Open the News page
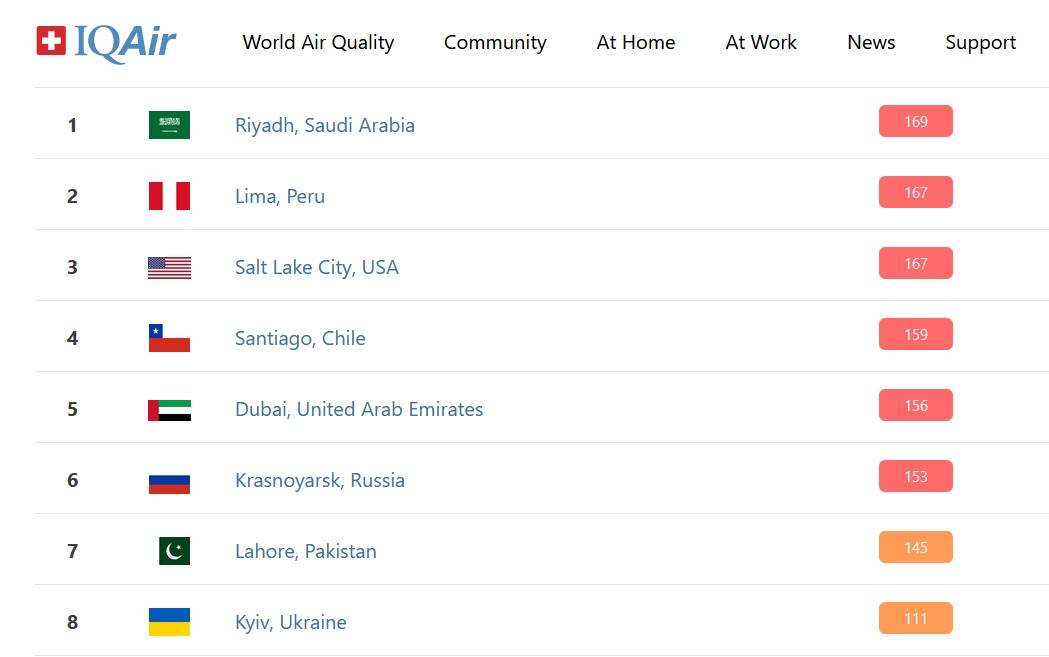This screenshot has width=1049, height=657. (871, 43)
